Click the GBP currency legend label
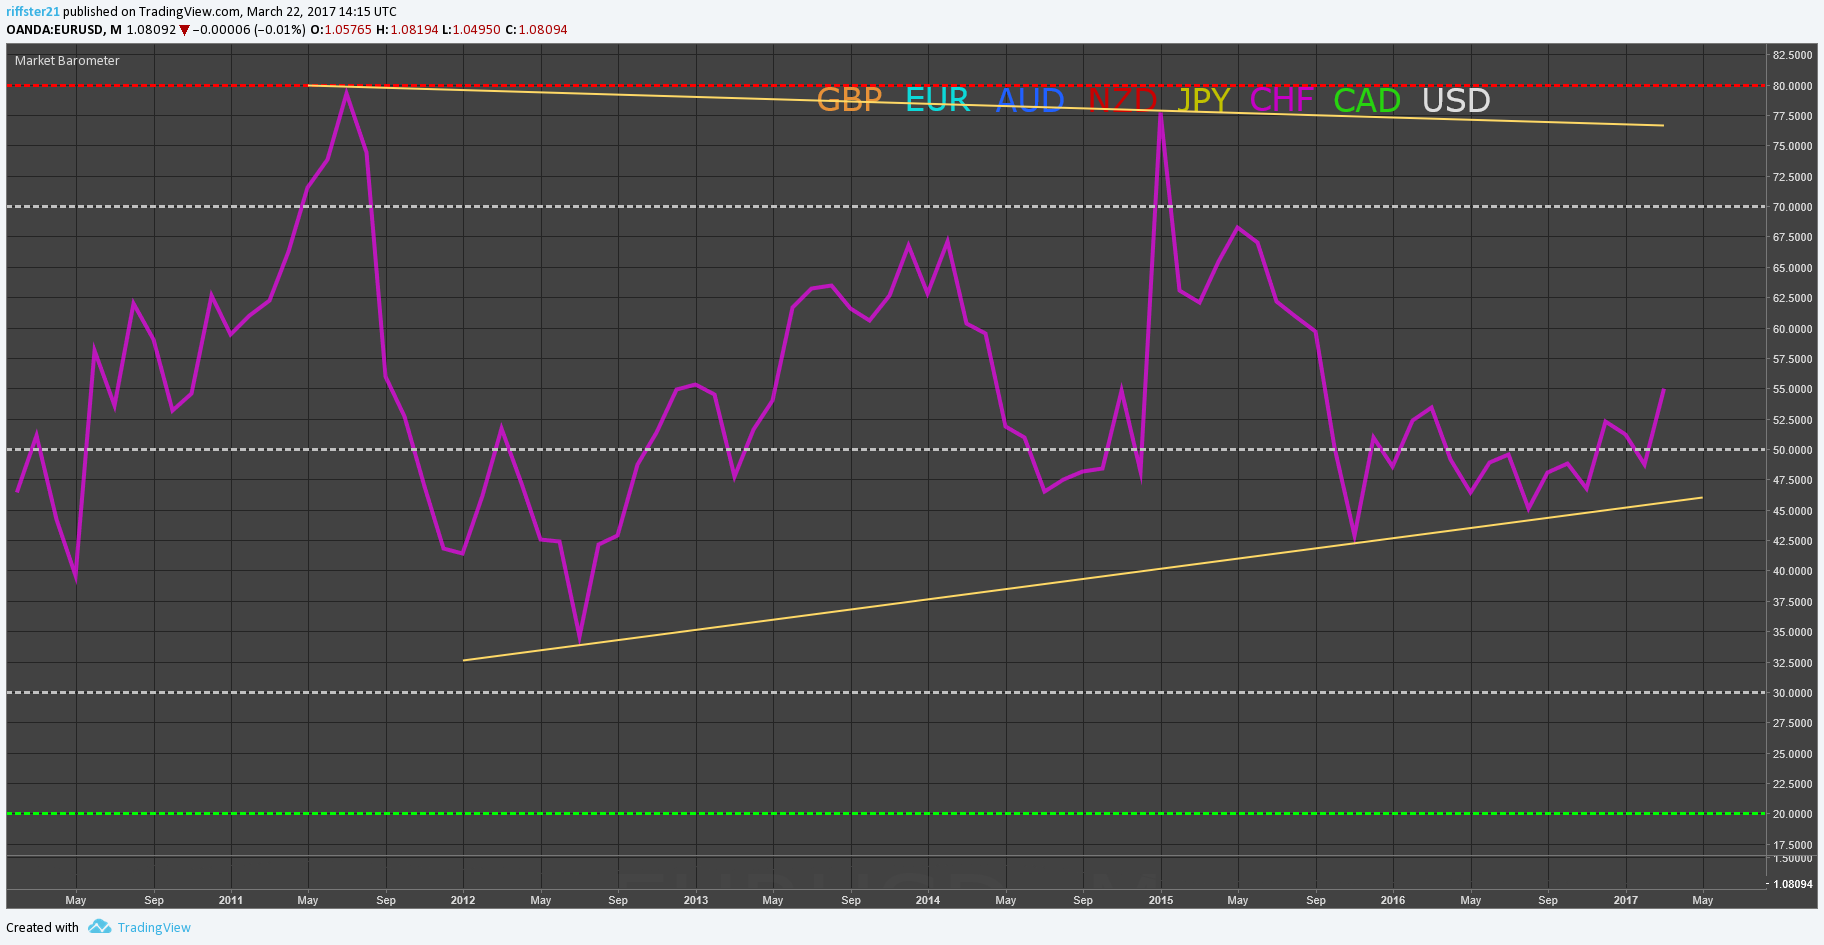 pos(850,100)
